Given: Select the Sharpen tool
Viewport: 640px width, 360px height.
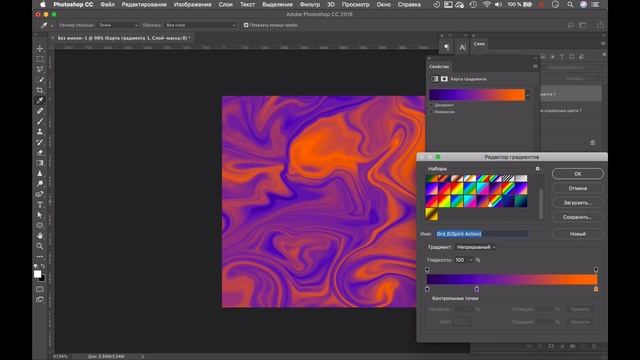Looking at the screenshot, I should (x=40, y=173).
